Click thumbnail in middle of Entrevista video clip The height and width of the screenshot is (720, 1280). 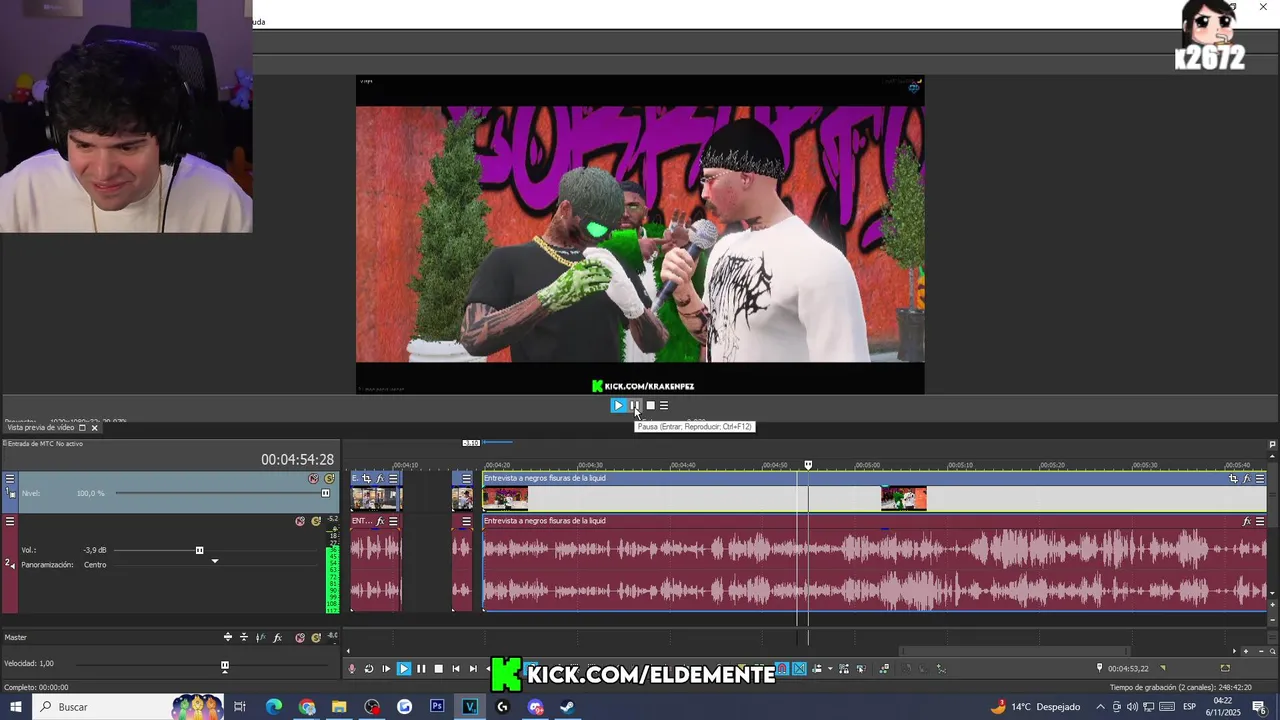904,498
